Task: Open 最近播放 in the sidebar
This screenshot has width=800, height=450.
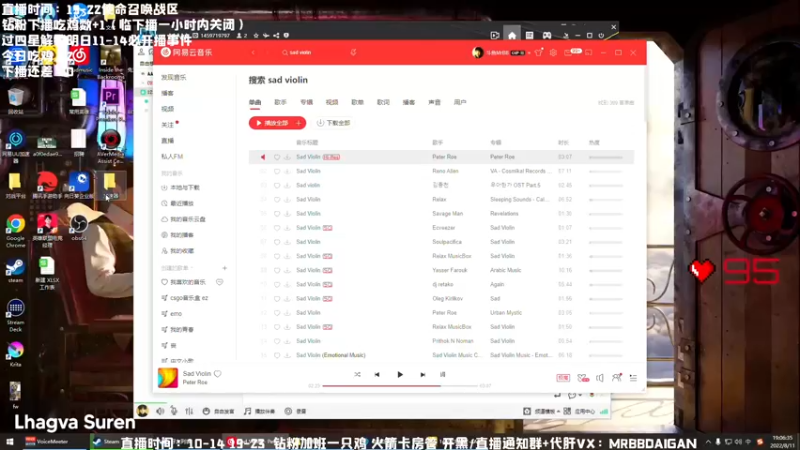Action: [178, 204]
